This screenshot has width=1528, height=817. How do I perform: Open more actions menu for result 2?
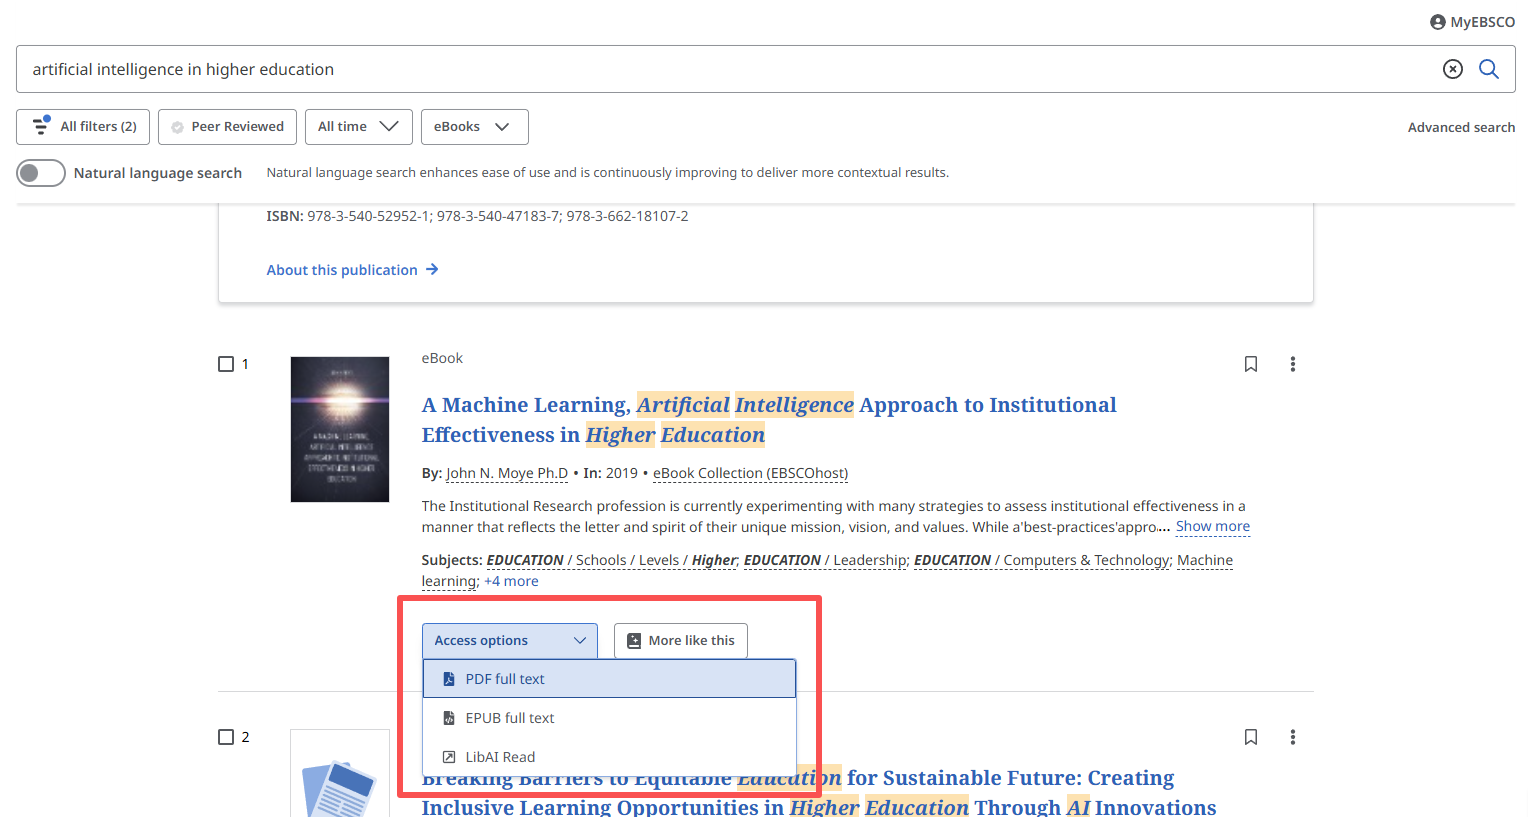pos(1292,737)
